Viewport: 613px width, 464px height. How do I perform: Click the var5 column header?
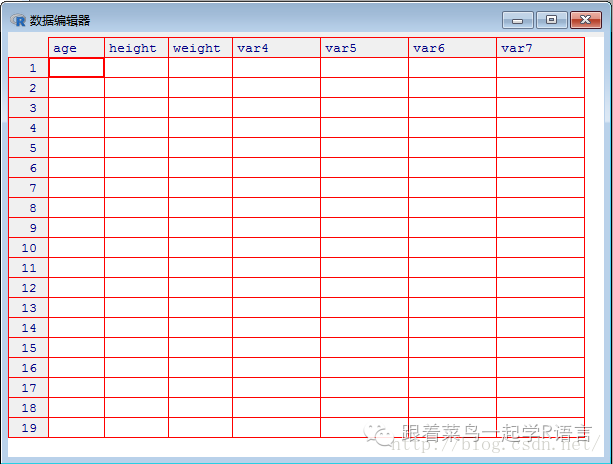[x=364, y=48]
